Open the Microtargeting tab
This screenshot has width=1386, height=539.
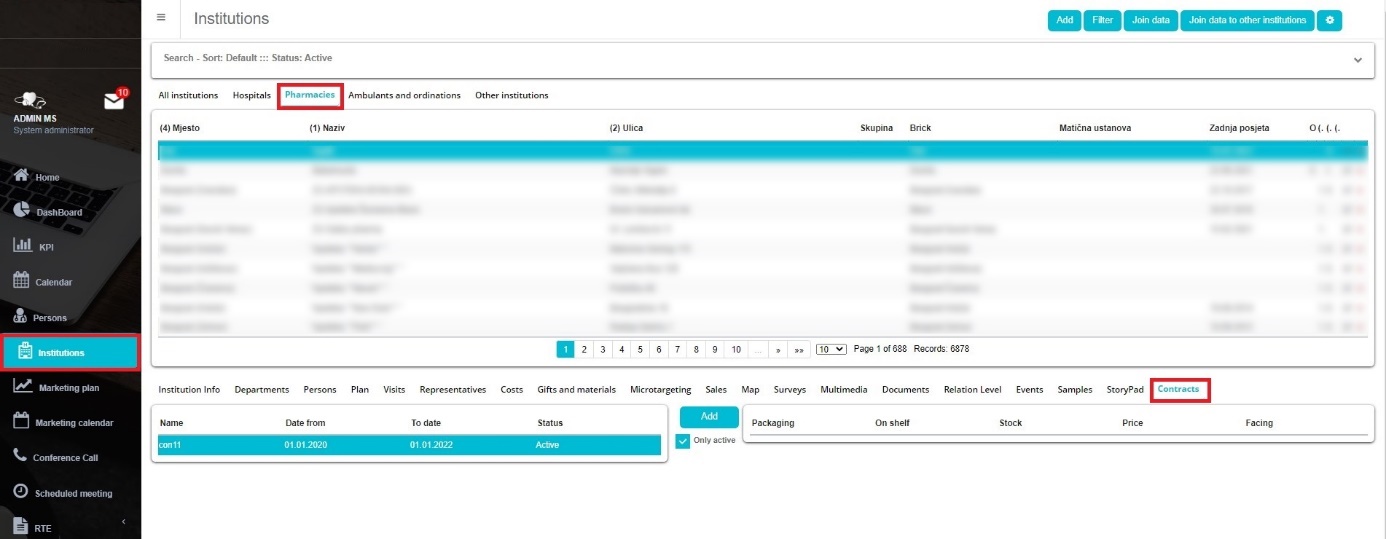pyautogui.click(x=660, y=389)
